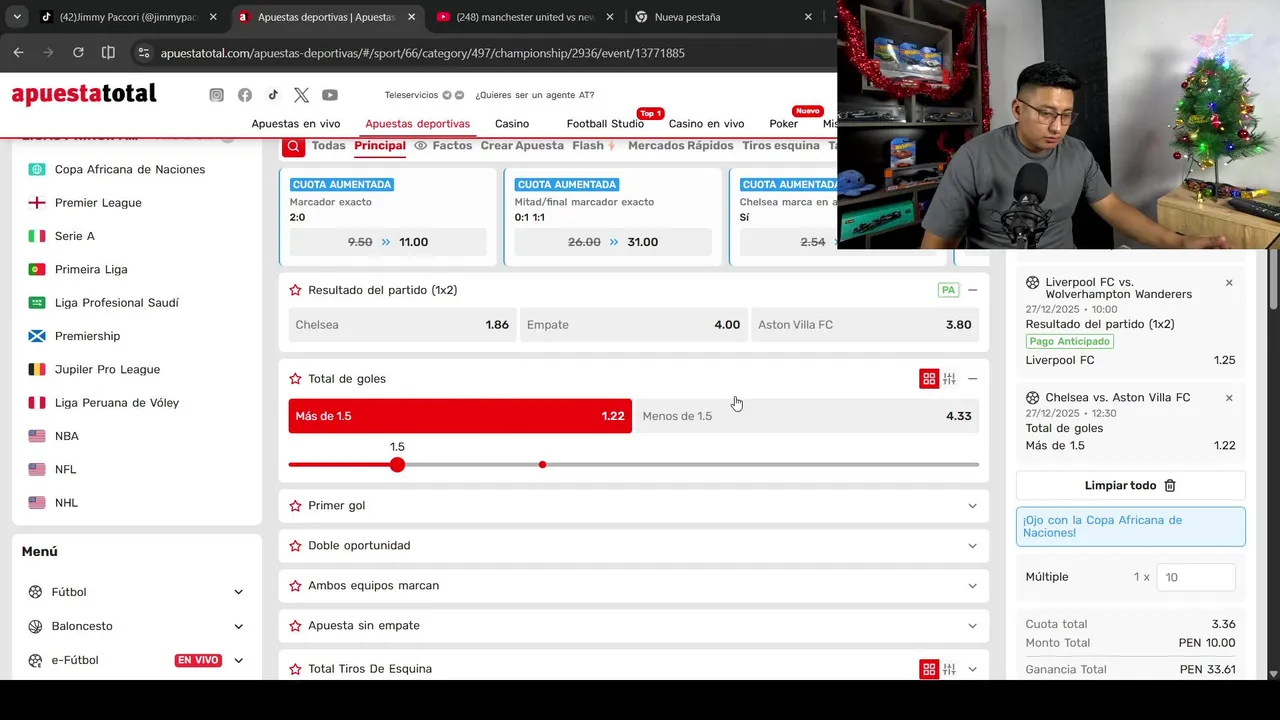Favorite the Resultado del partido market star
1280x720 pixels.
pos(295,290)
